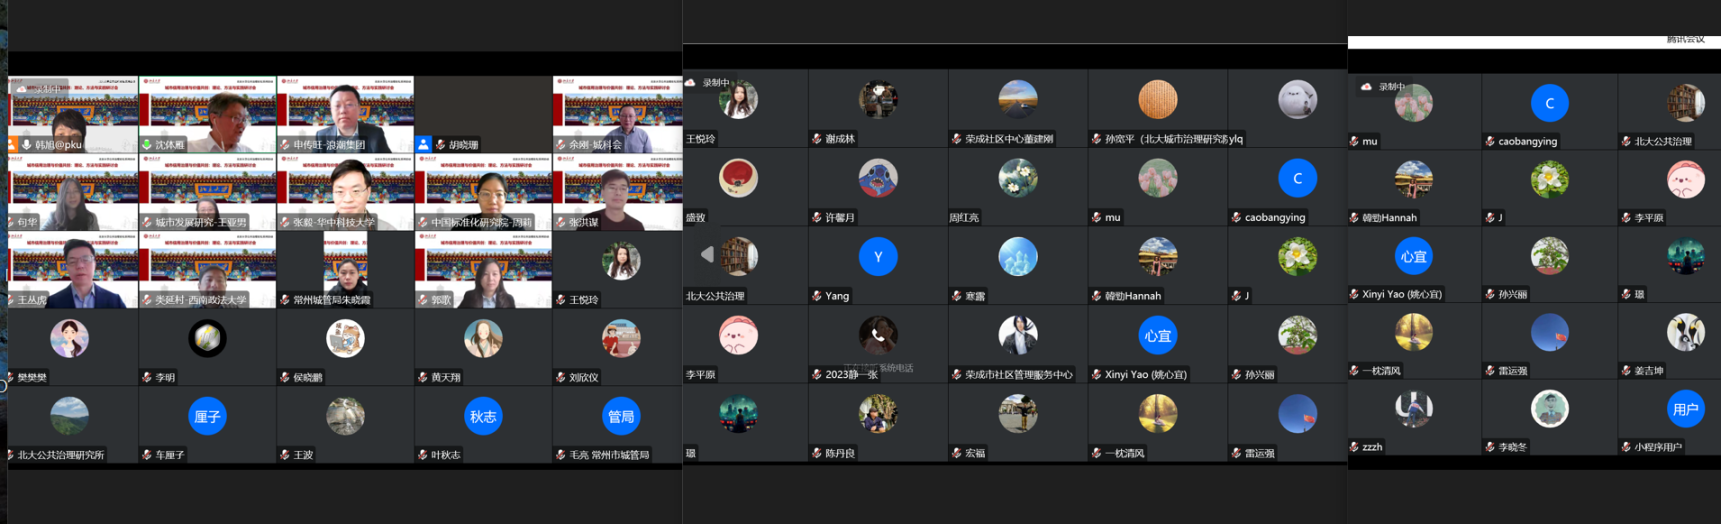Image resolution: width=1722 pixels, height=524 pixels.
Task: Select the blue "用户" avatar of 小程序用户
Action: (x=1685, y=409)
